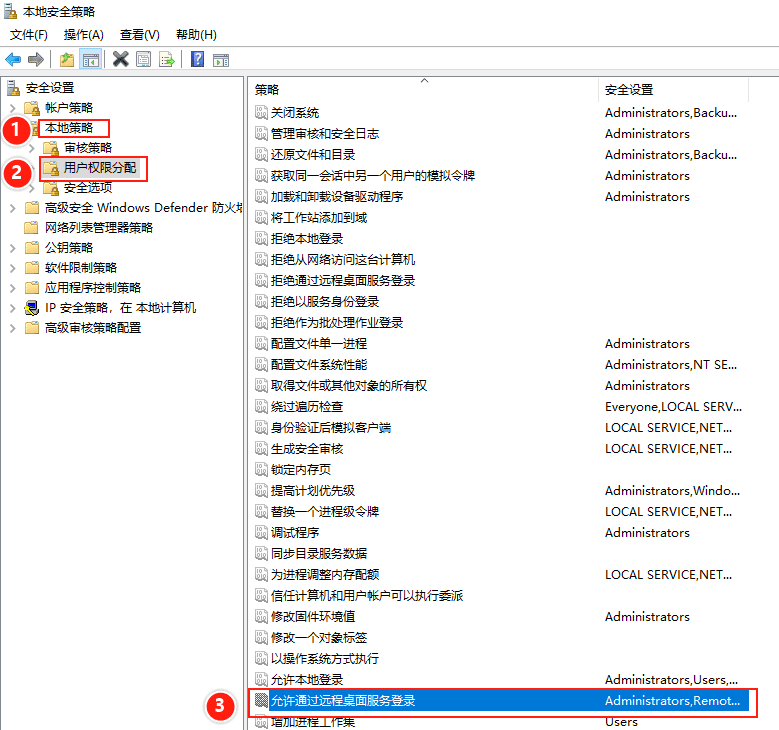Click the policy icon beside 关闭系统
Screen dimensions: 779x730
(x=261, y=113)
